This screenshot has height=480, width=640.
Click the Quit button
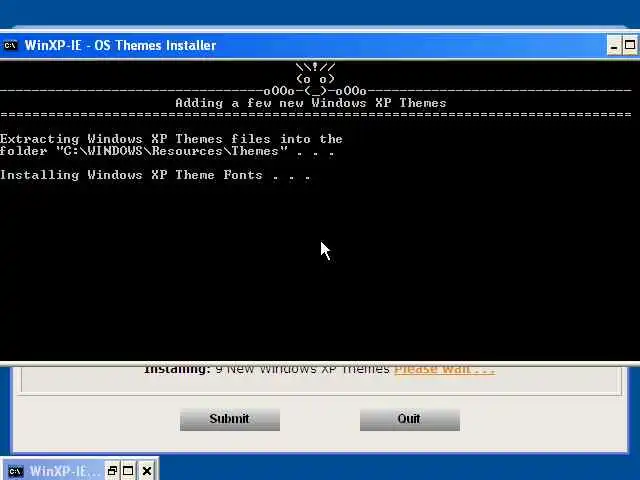410,419
